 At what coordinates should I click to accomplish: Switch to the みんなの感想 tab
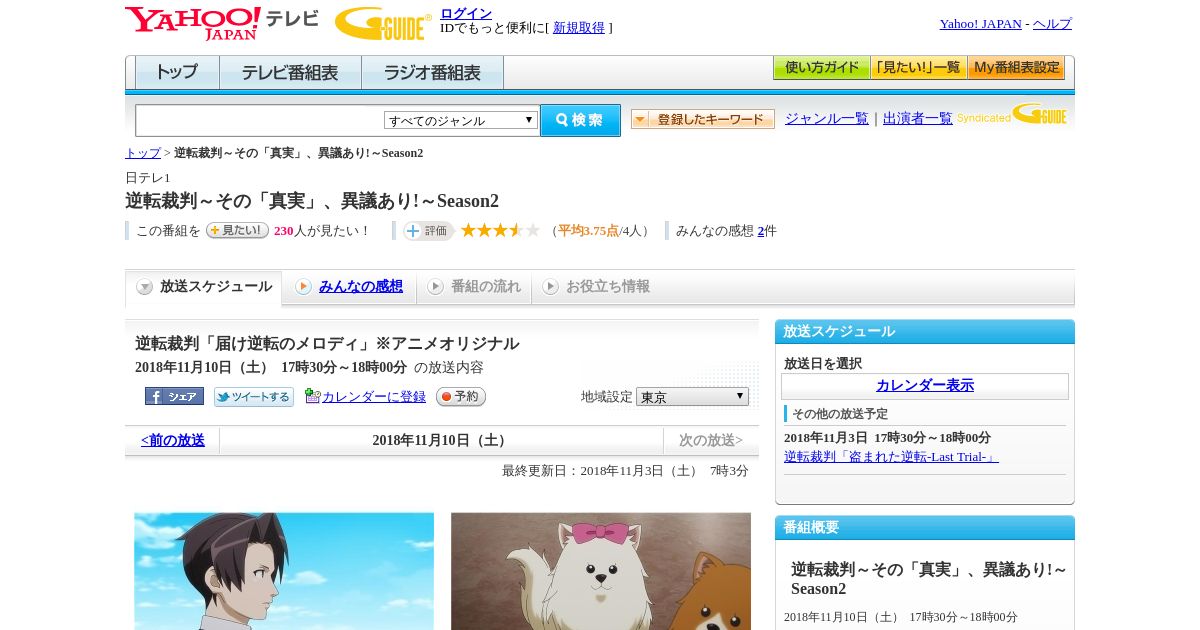(x=349, y=287)
